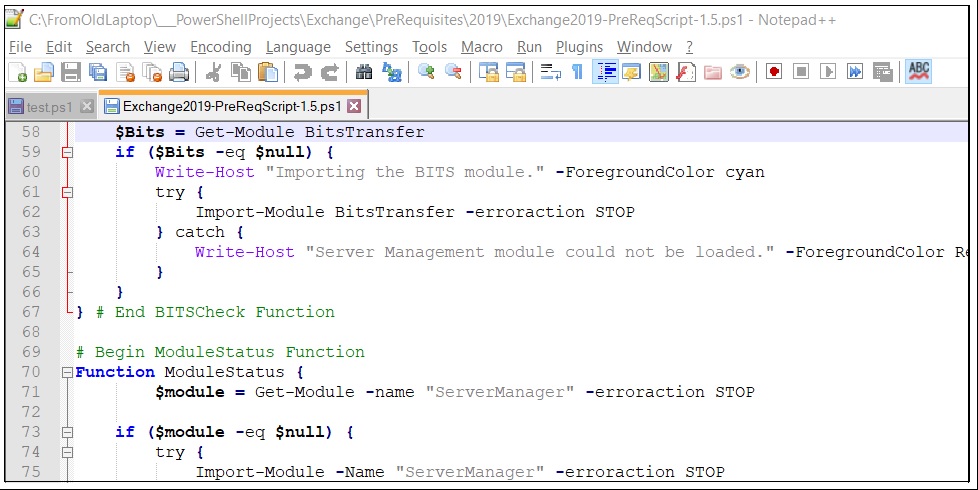Viewport: 978px width, 490px height.
Task: Create a new document with New icon
Action: (x=17, y=72)
